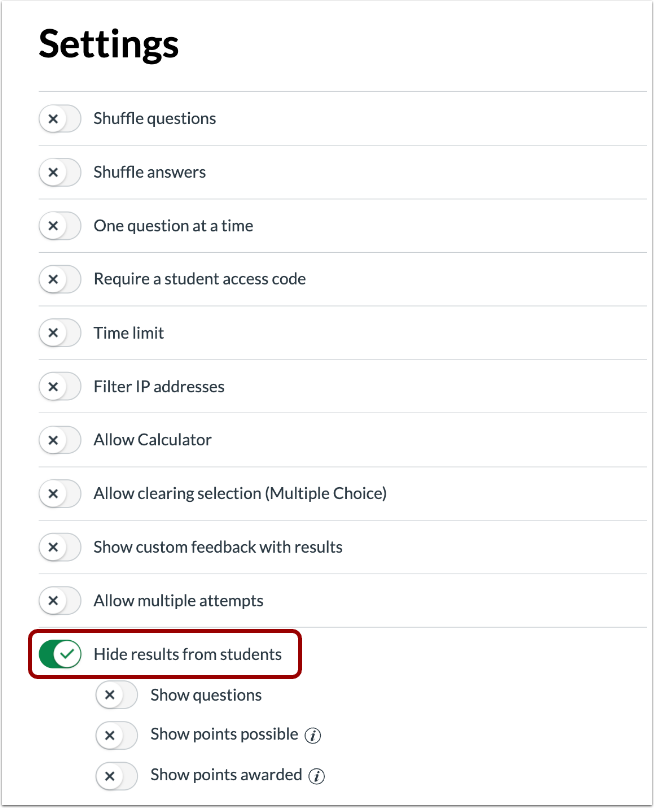Enable Show points possible switch
This screenshot has height=808, width=654.
tap(116, 735)
